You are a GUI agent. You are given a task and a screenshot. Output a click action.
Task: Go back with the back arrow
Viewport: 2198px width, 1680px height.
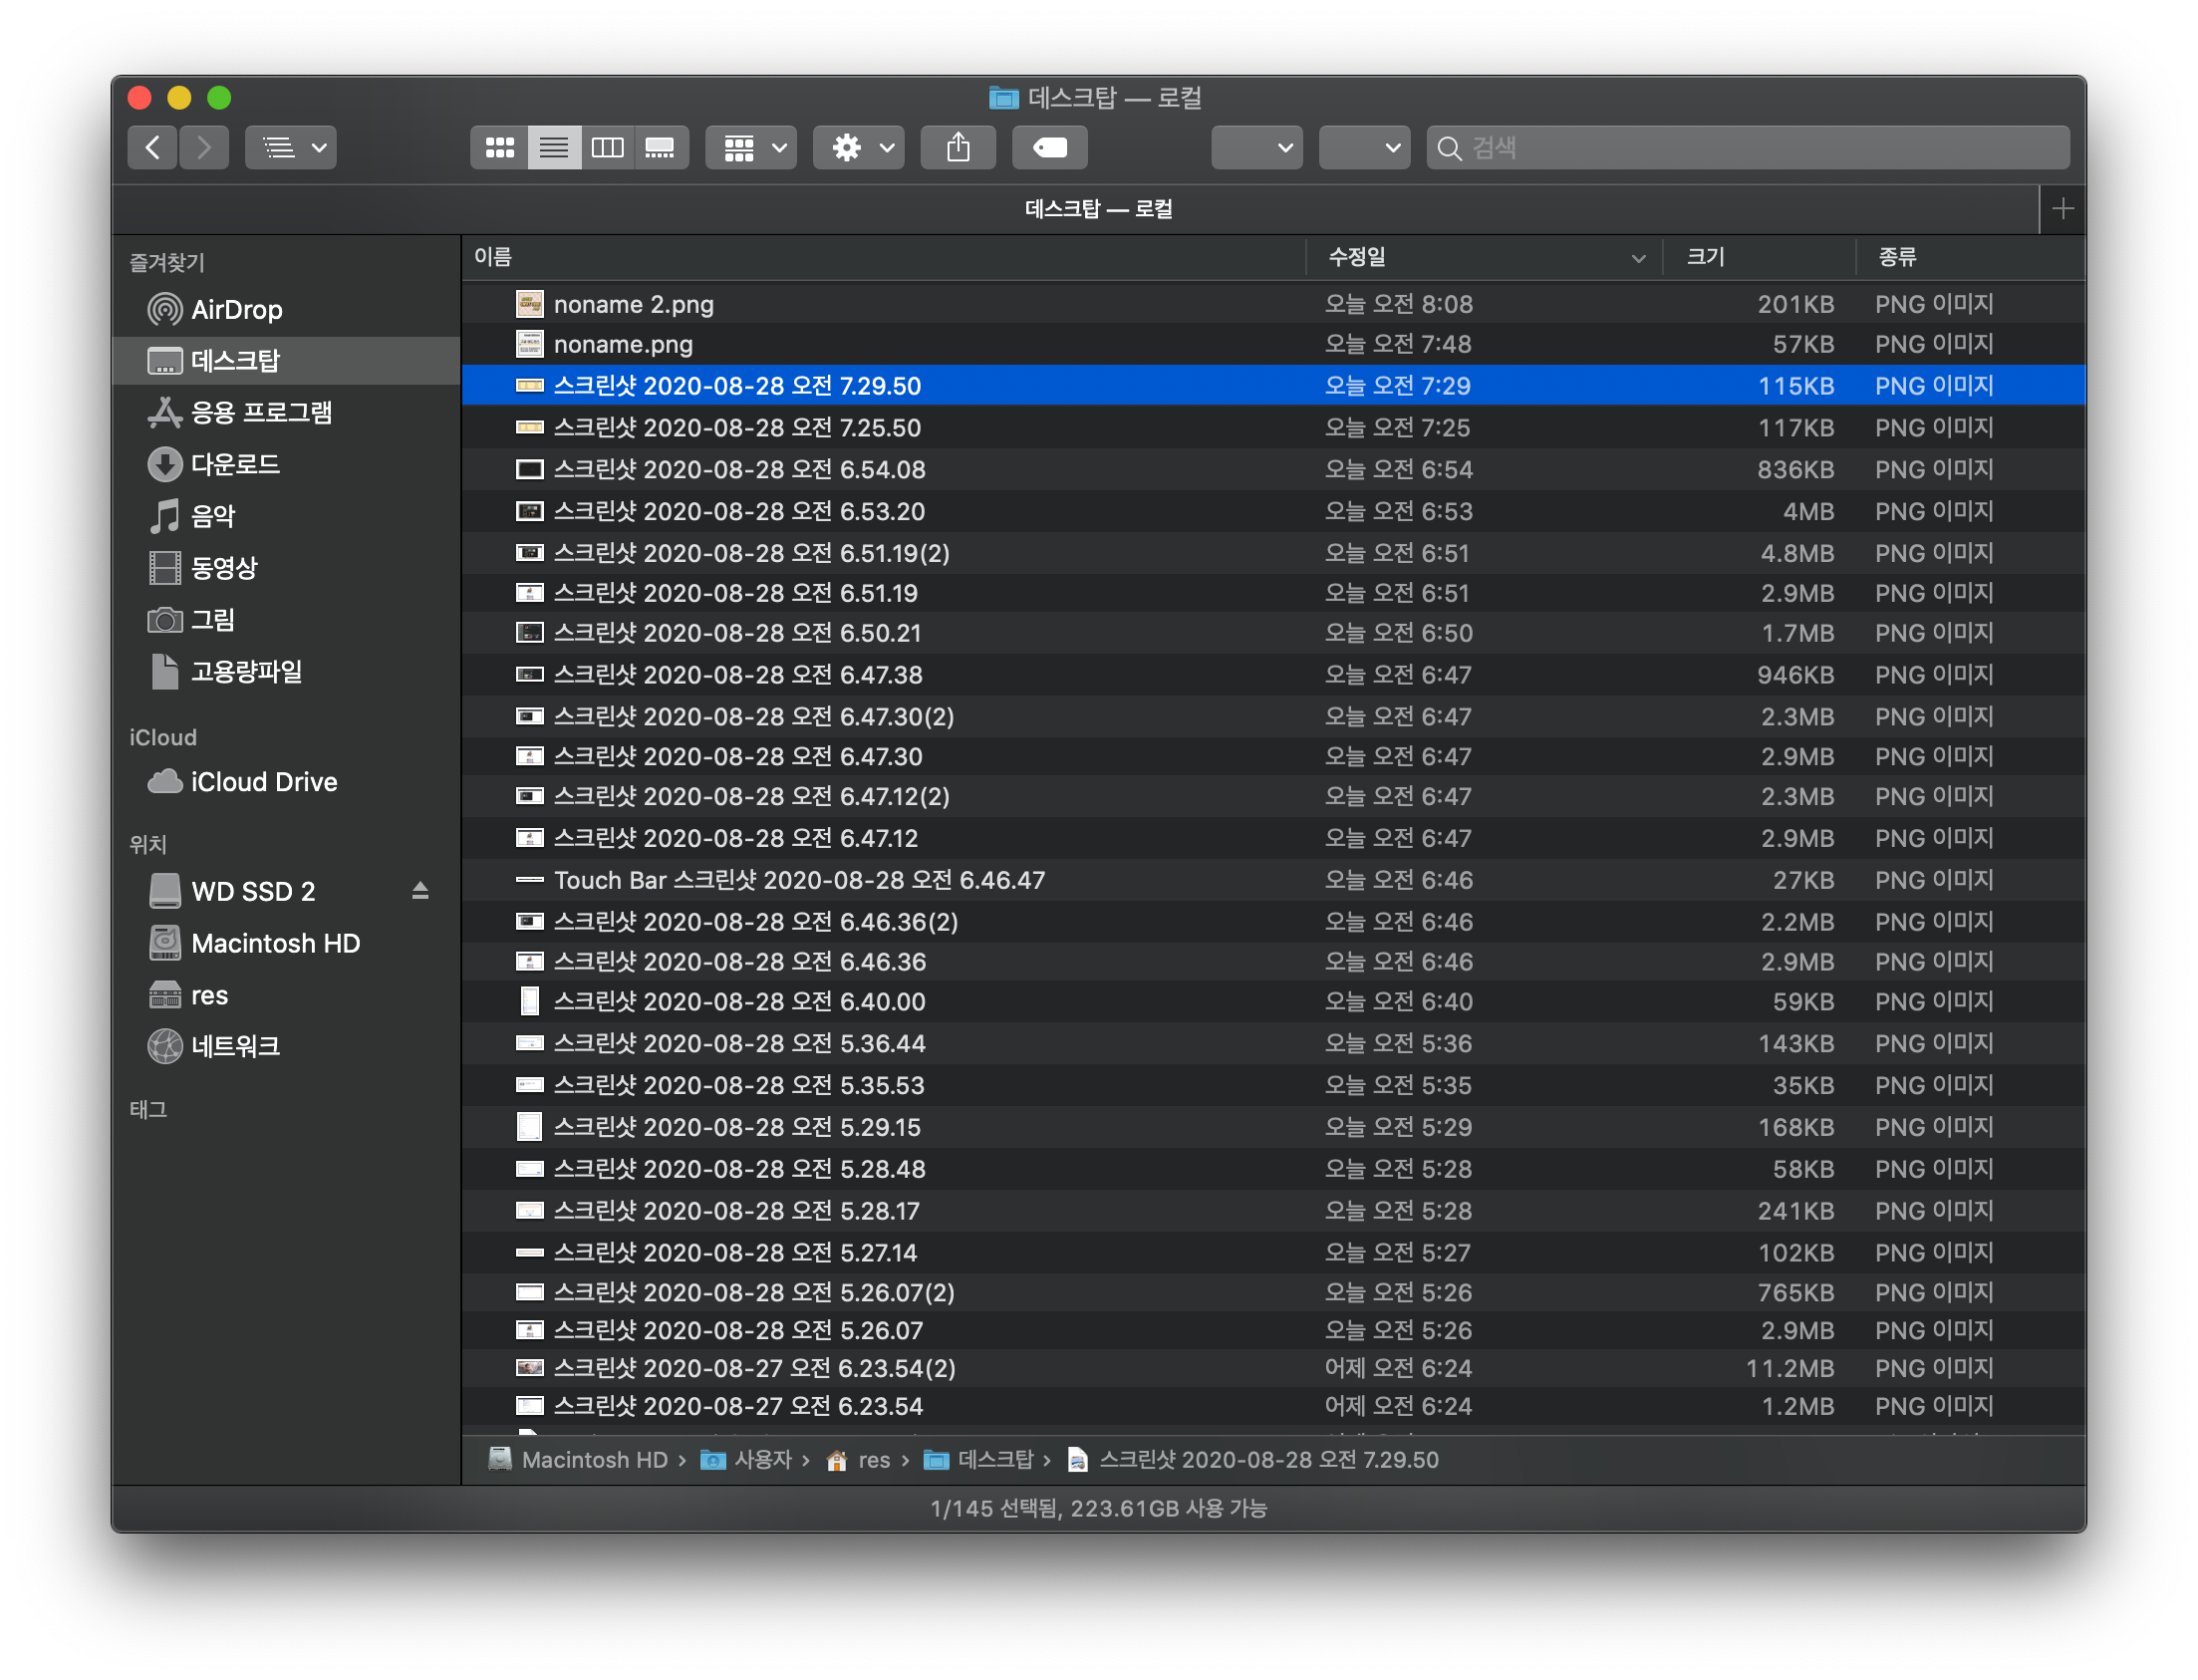(x=153, y=148)
